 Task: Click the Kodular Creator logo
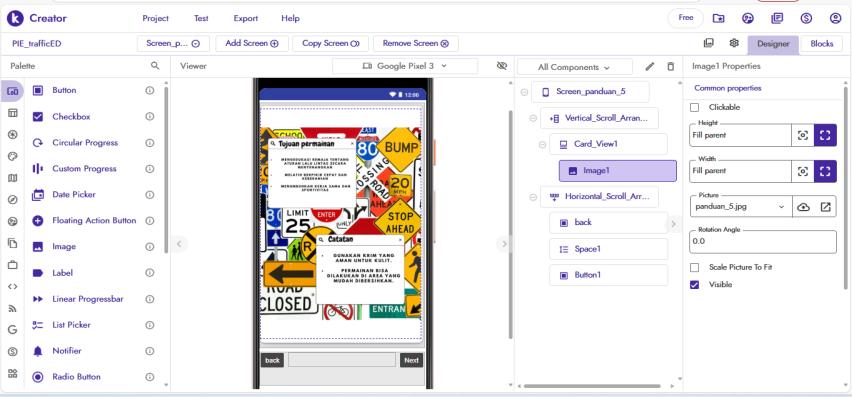pyautogui.click(x=15, y=18)
